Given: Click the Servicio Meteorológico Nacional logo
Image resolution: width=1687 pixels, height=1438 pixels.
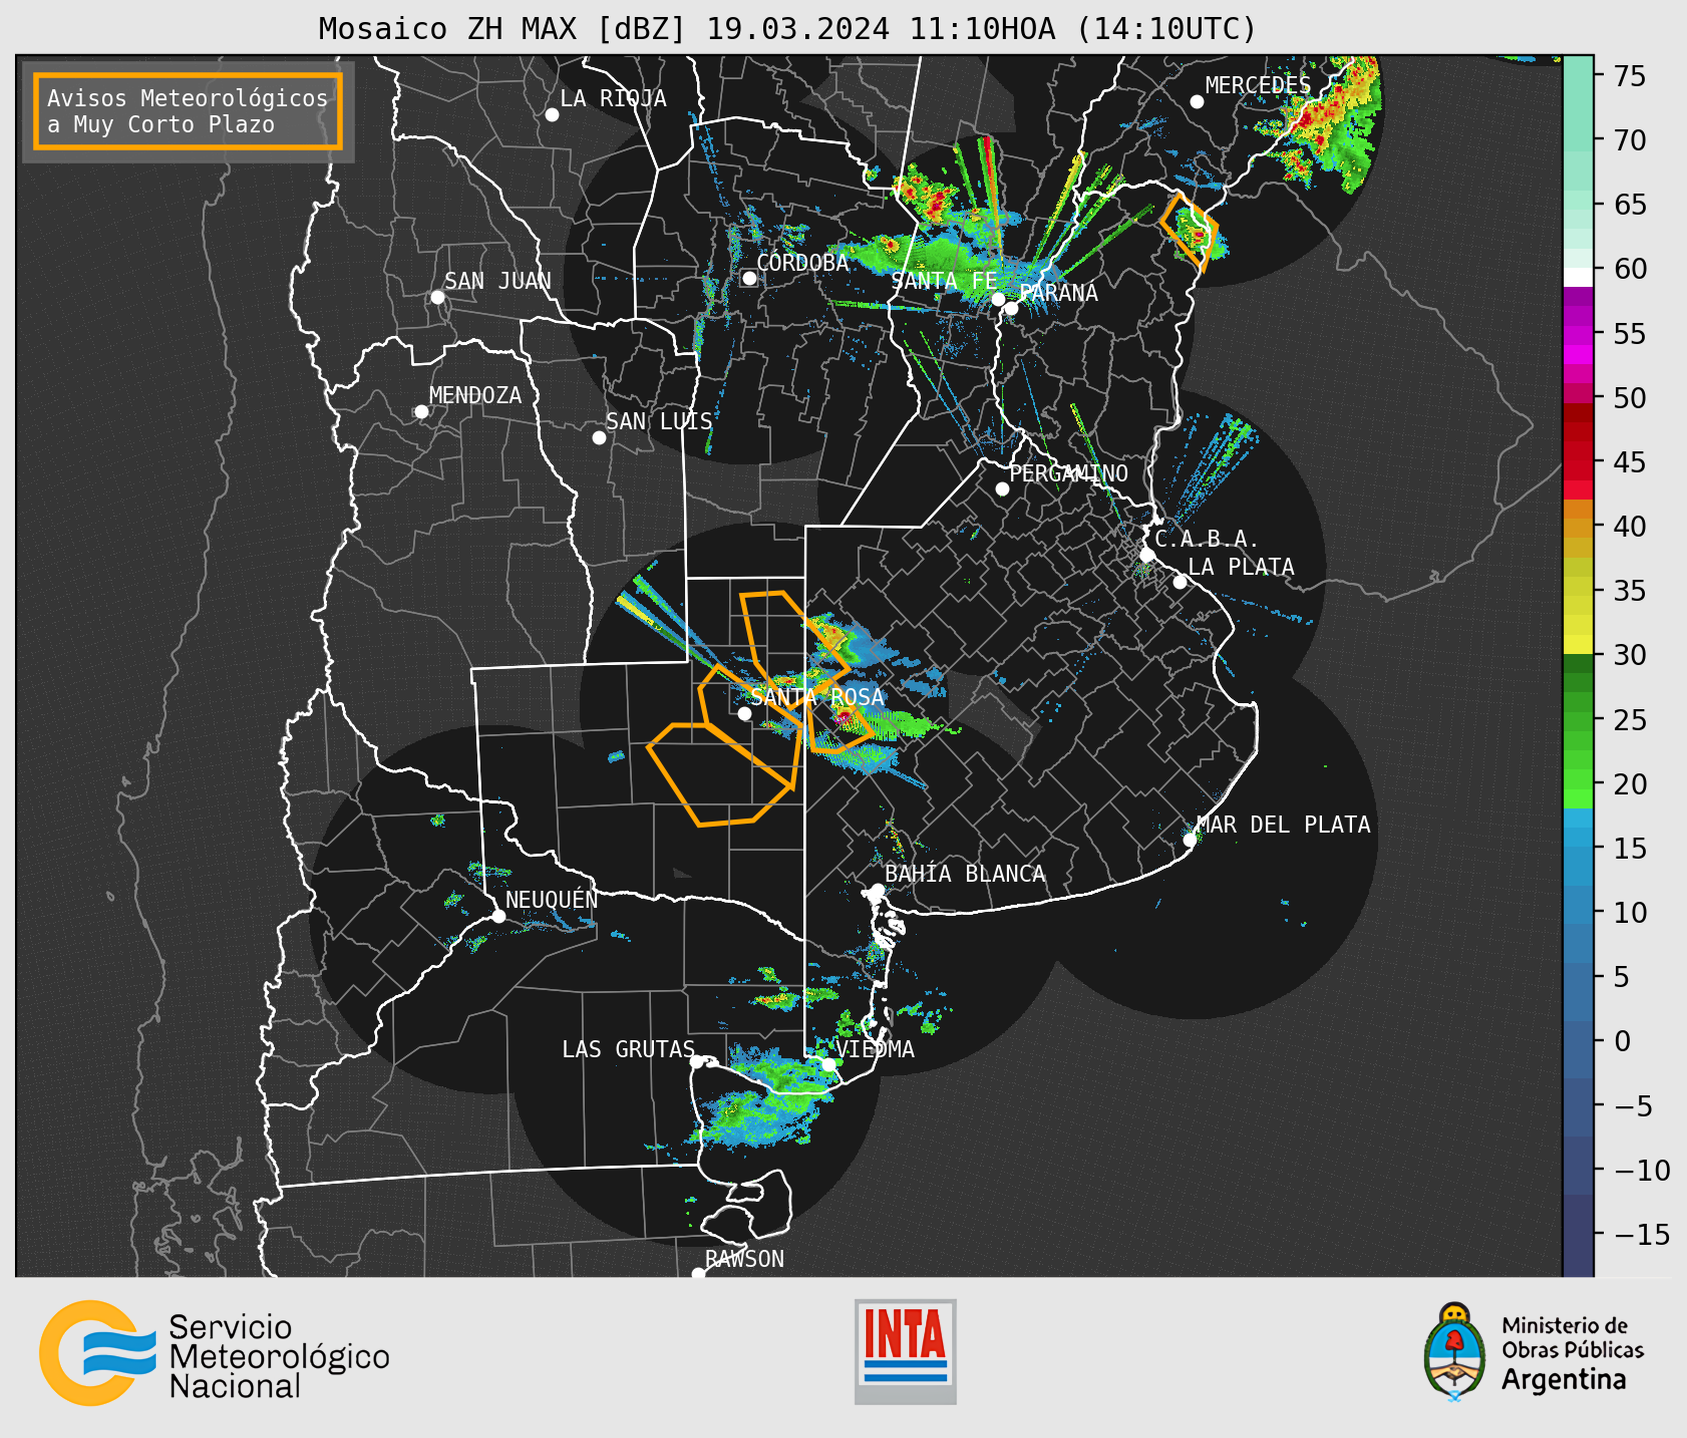Looking at the screenshot, I should [214, 1353].
